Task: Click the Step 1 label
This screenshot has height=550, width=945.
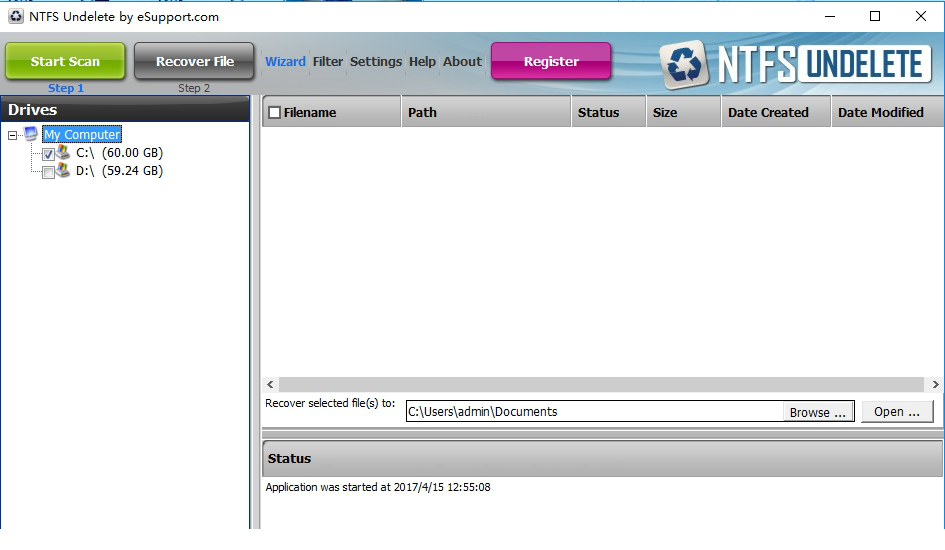Action: [x=66, y=88]
